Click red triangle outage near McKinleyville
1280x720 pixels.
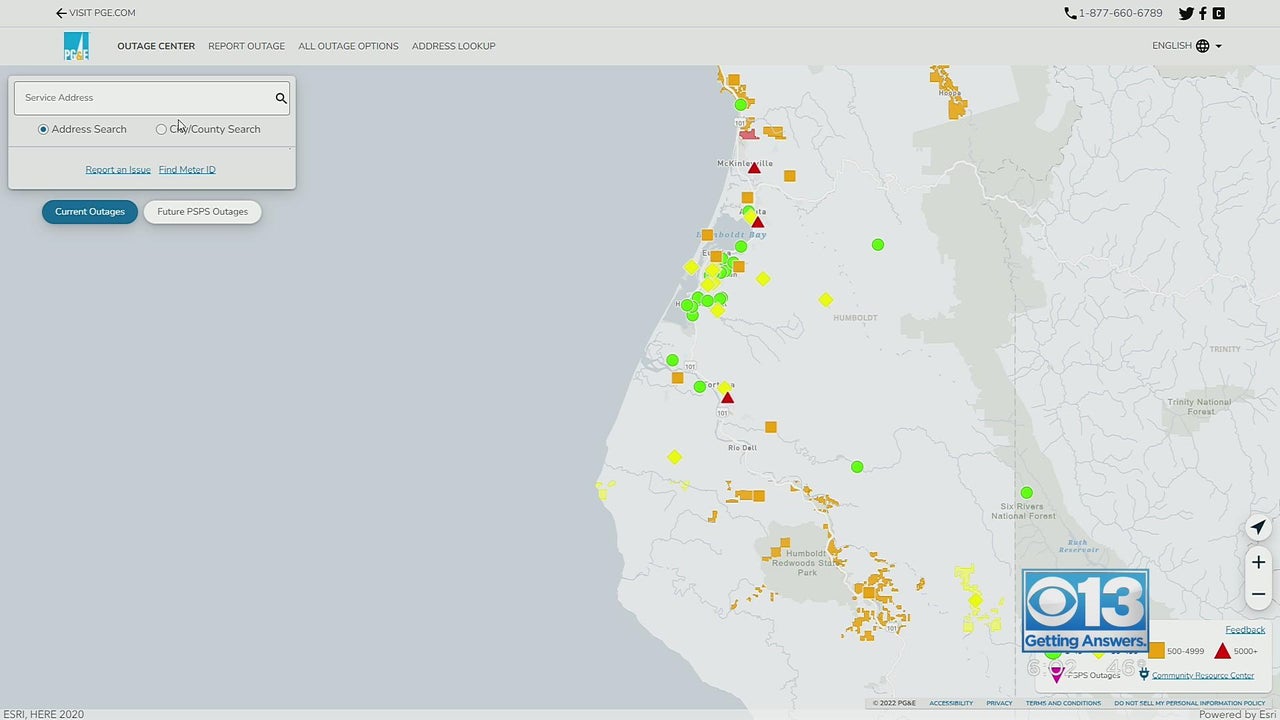(754, 169)
